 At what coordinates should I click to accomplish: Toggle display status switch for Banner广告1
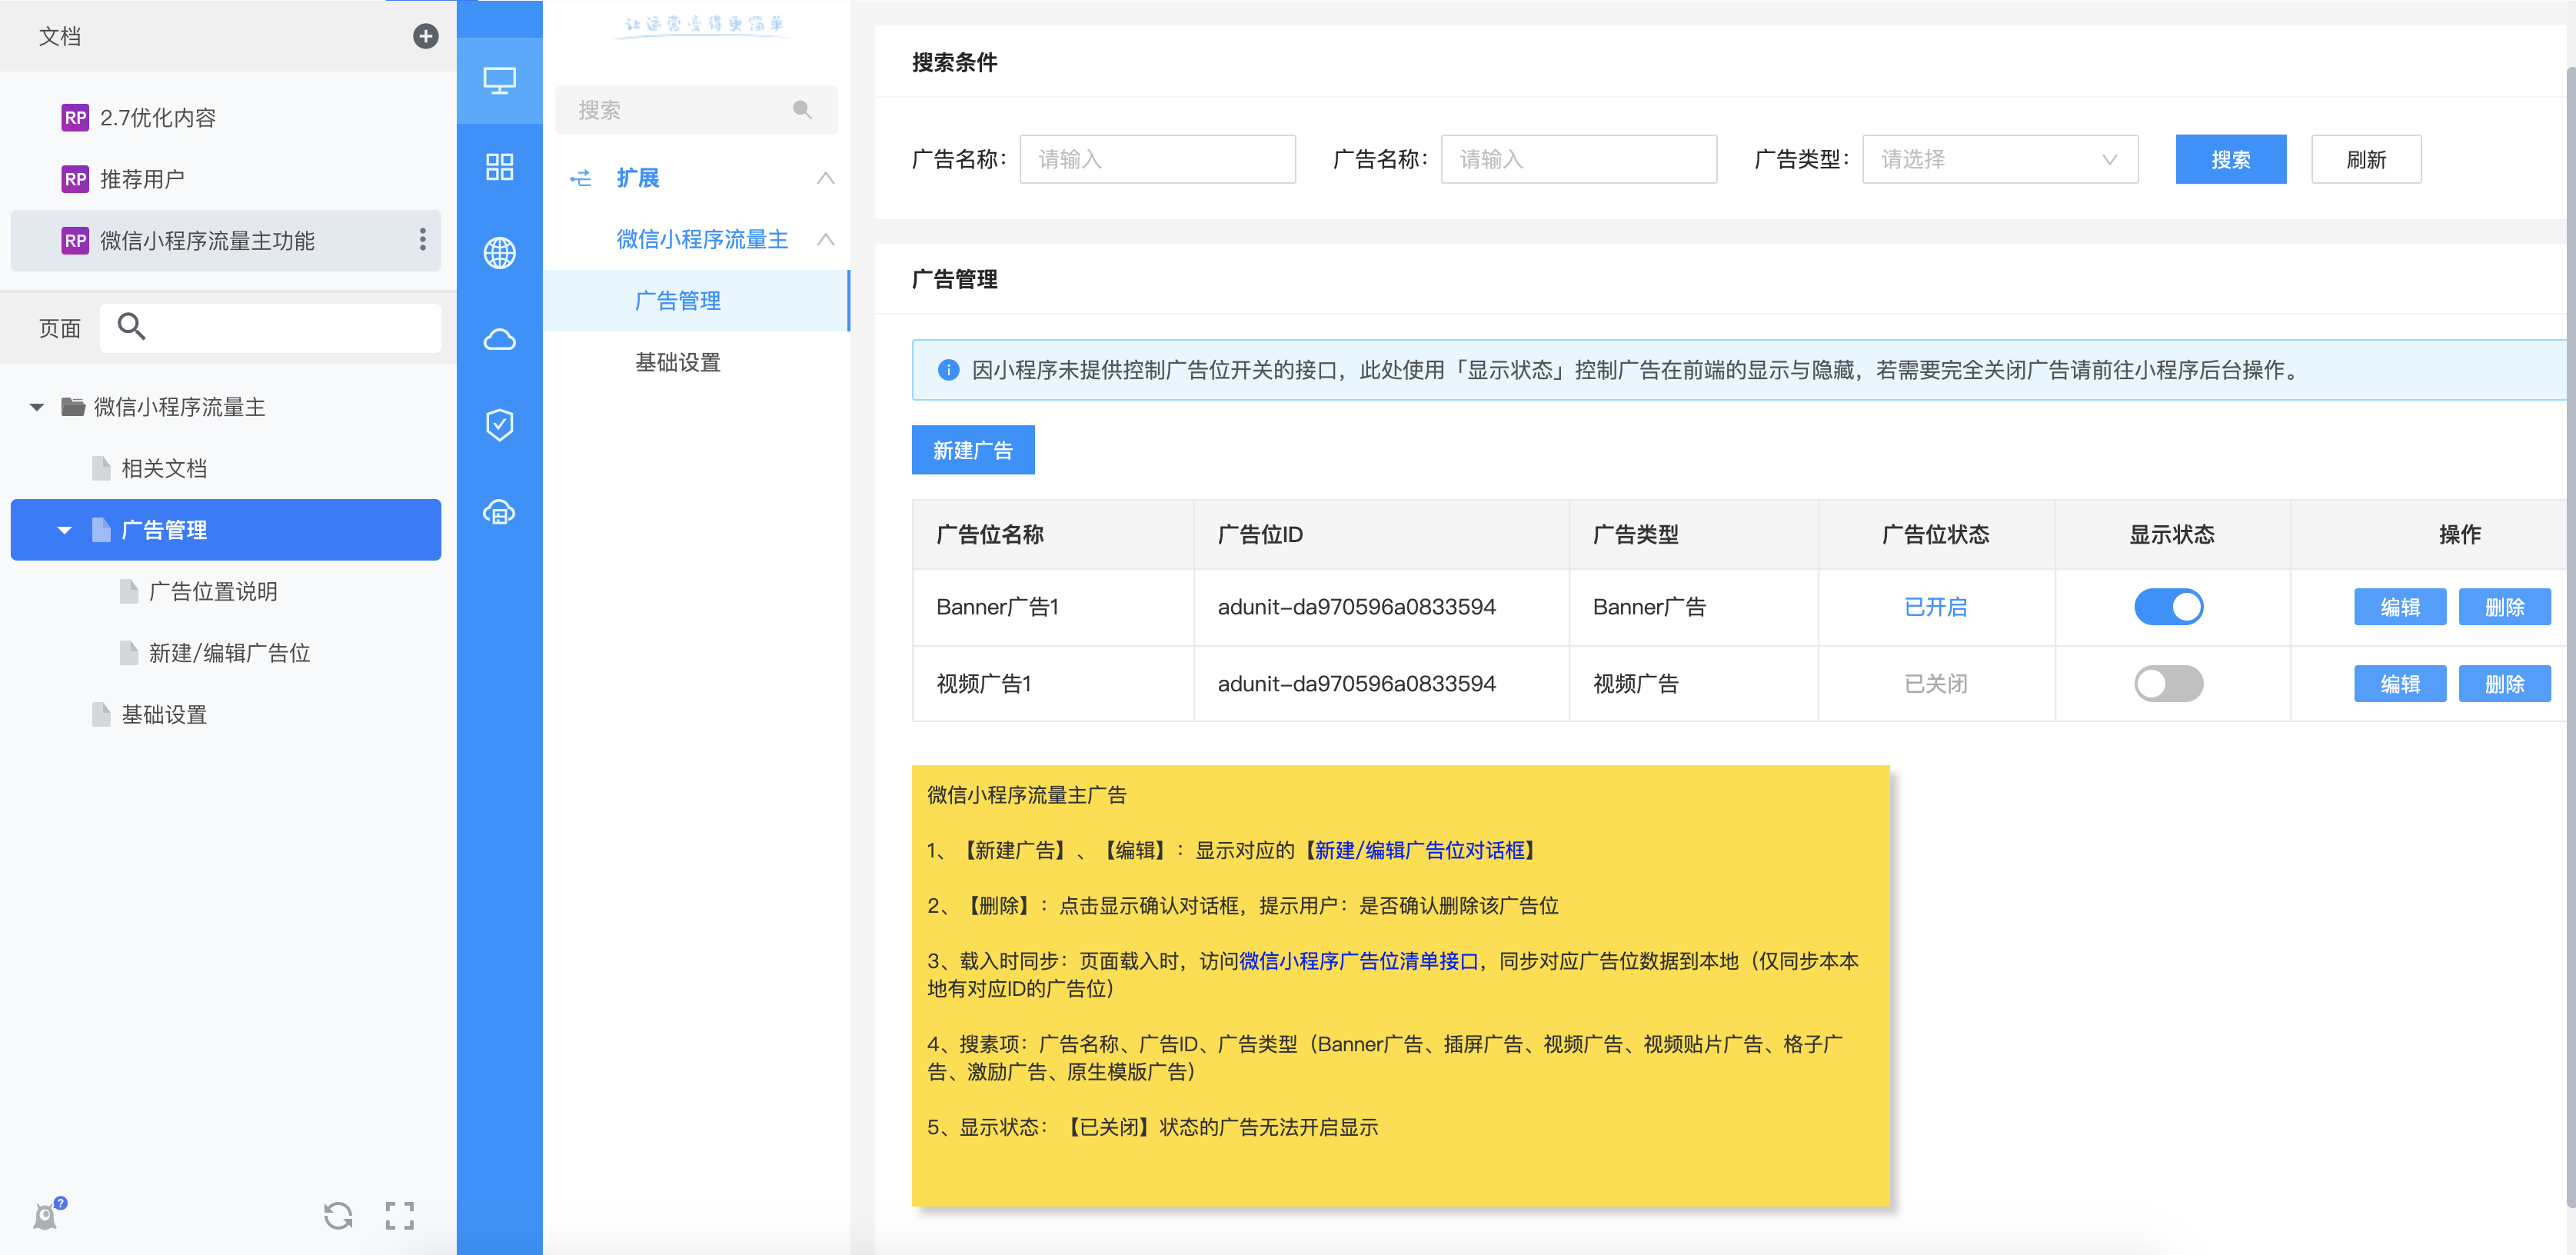click(x=2168, y=607)
